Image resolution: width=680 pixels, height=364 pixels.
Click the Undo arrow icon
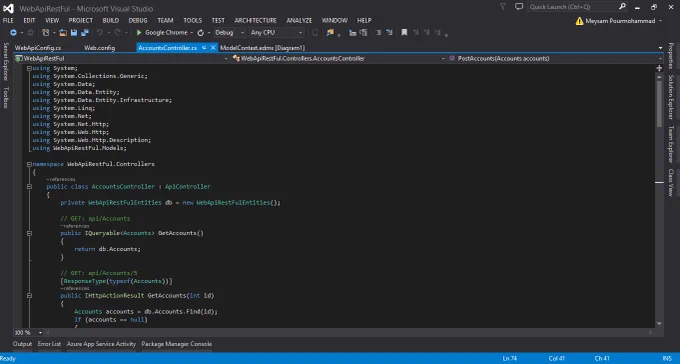point(100,33)
